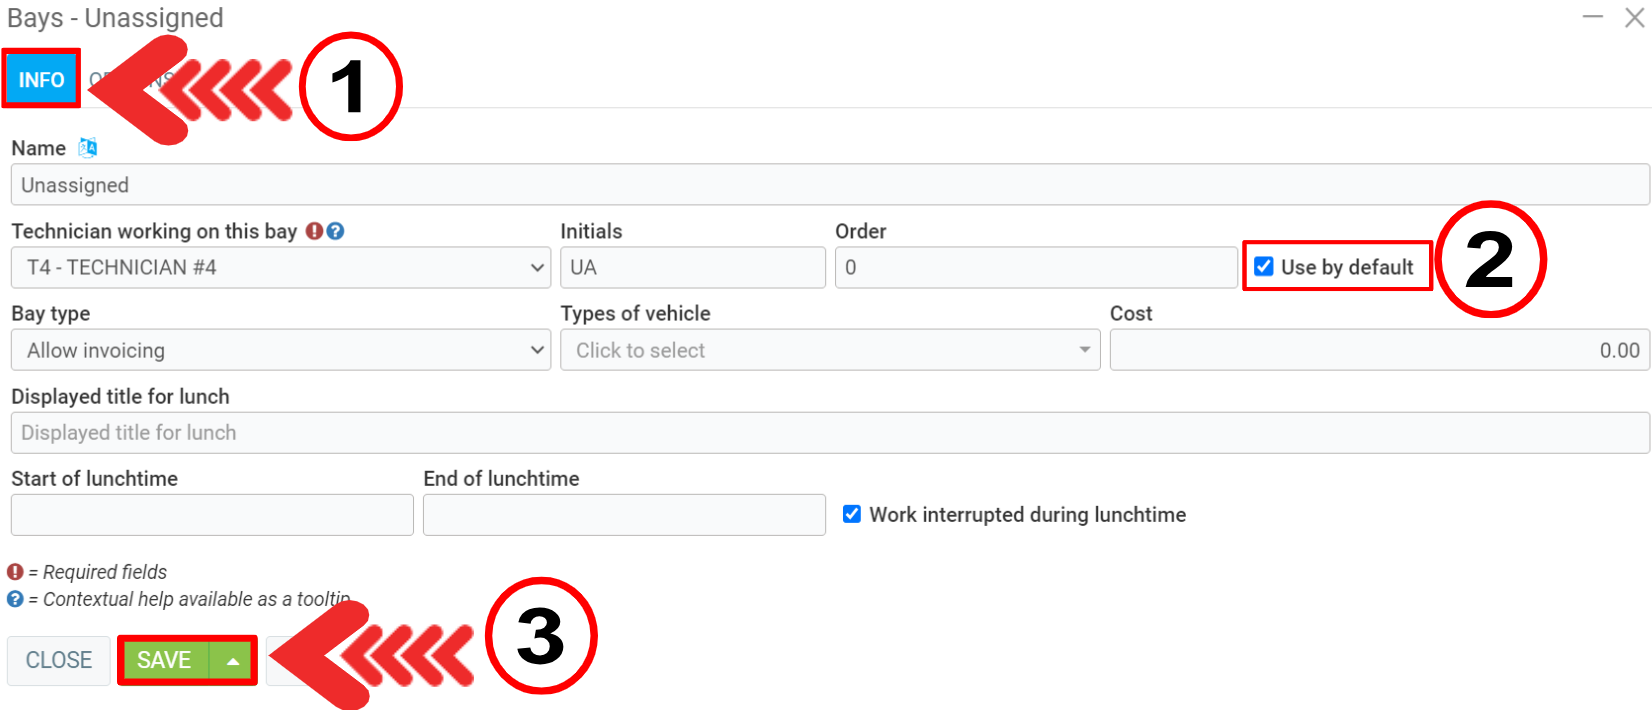Click the End of lunchtime field
1652x710 pixels.
[x=624, y=515]
